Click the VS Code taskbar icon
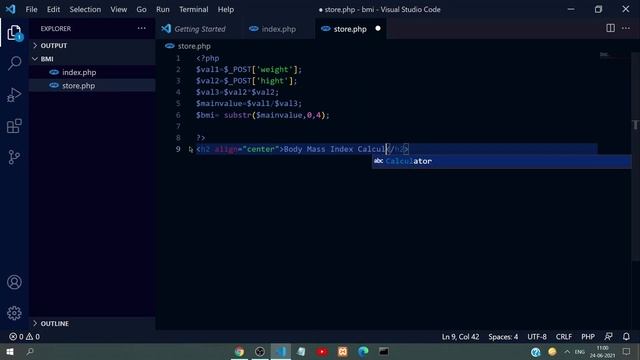The height and width of the screenshot is (360, 640). tap(281, 351)
